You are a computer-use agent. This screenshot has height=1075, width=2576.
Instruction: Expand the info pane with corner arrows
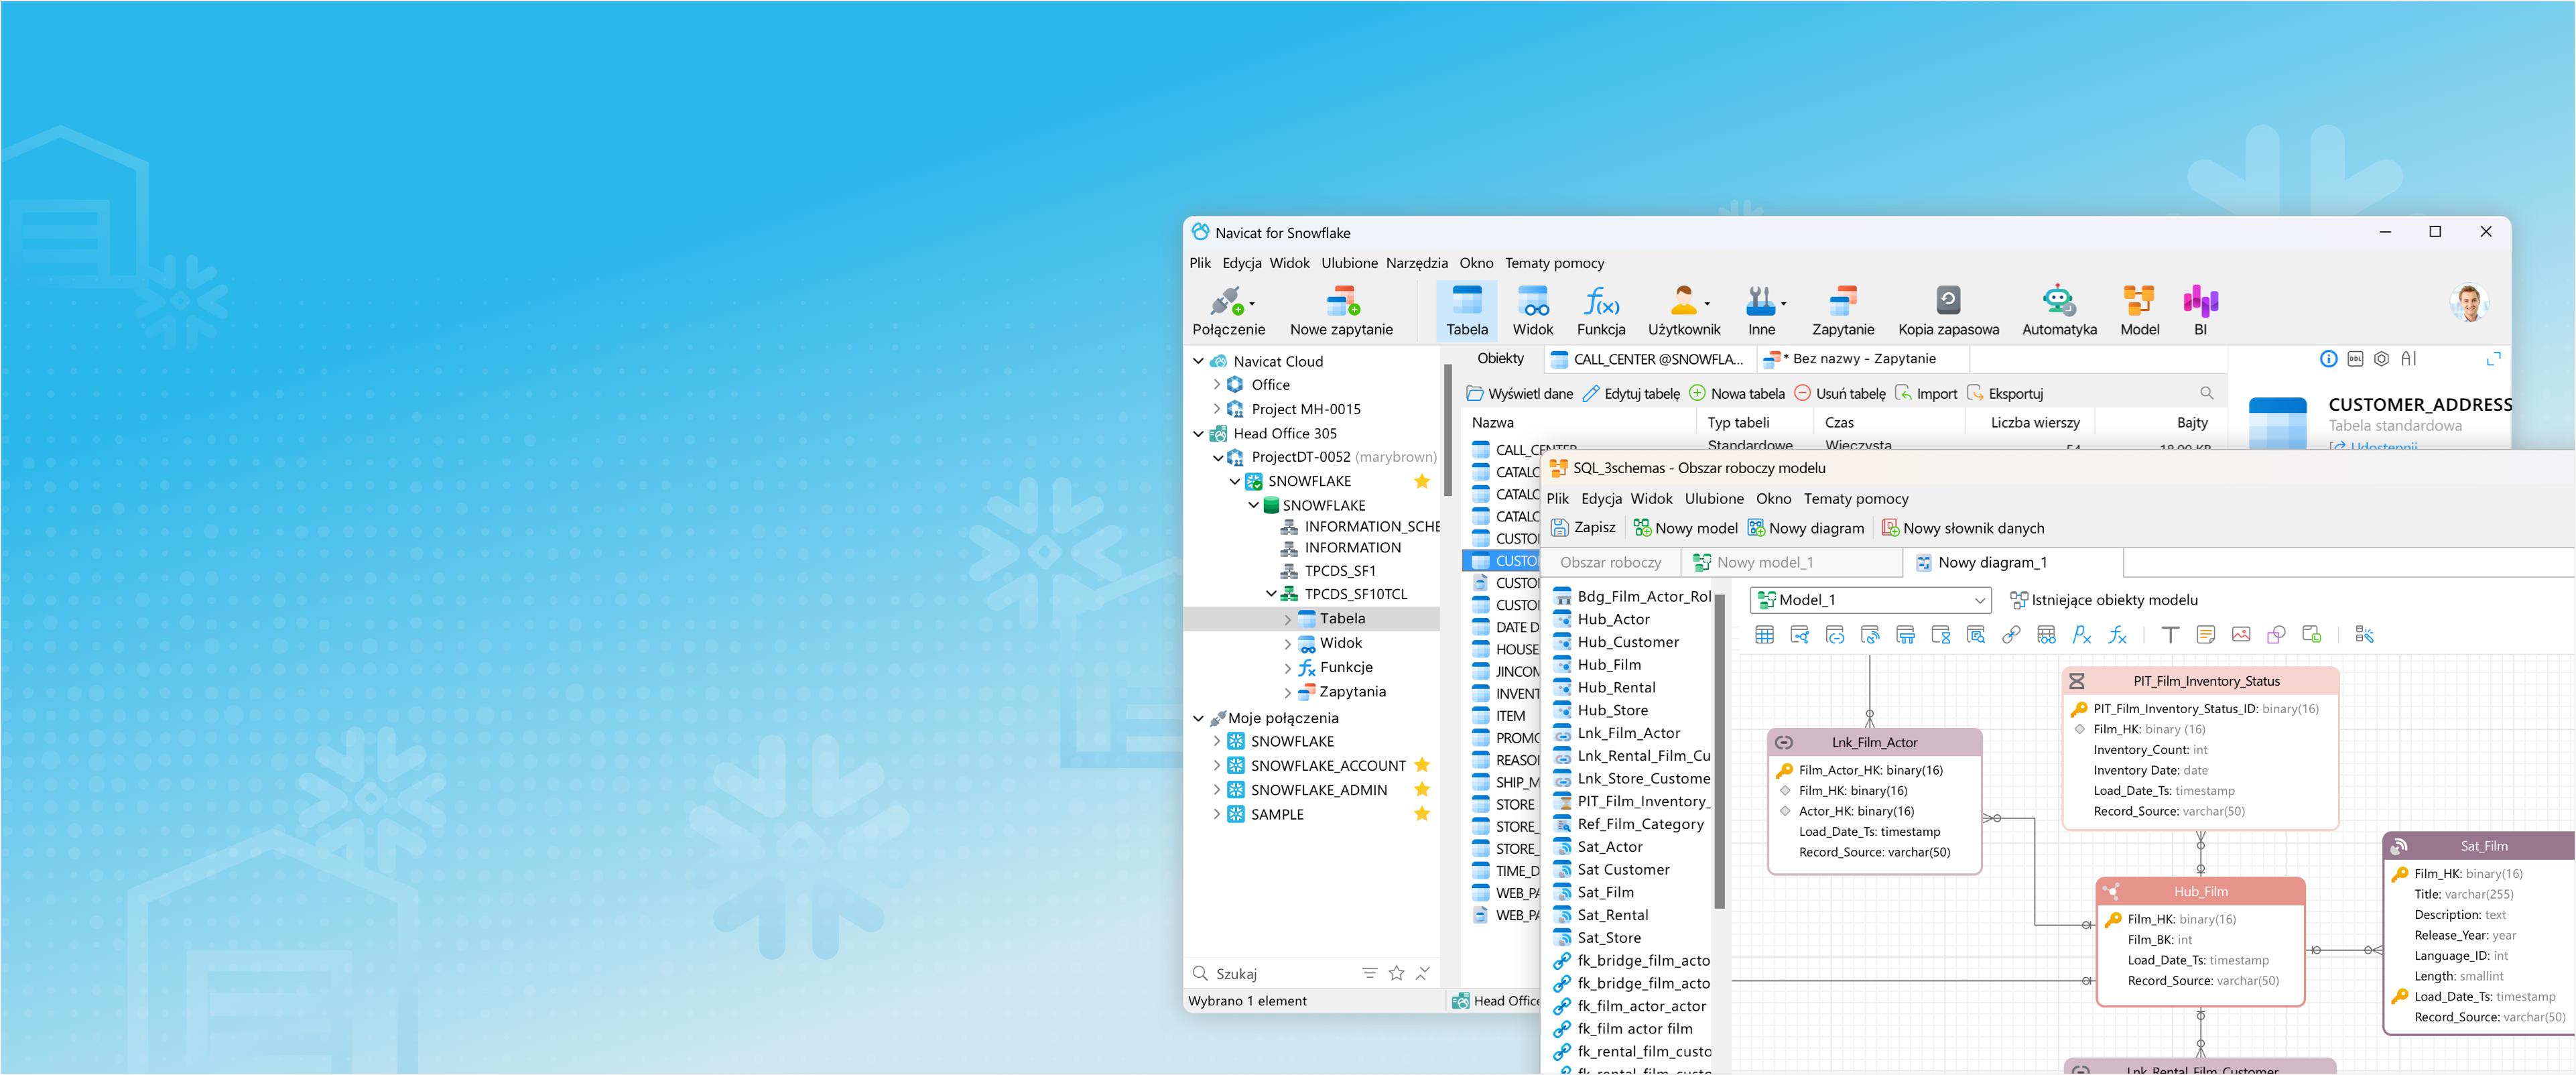[x=2493, y=359]
